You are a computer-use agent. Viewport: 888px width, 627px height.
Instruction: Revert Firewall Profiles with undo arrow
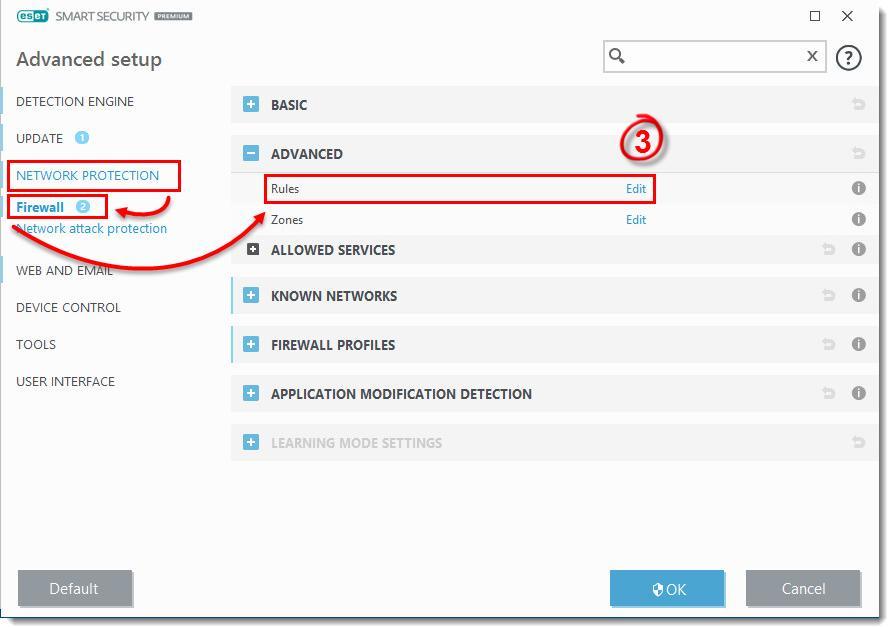[828, 344]
